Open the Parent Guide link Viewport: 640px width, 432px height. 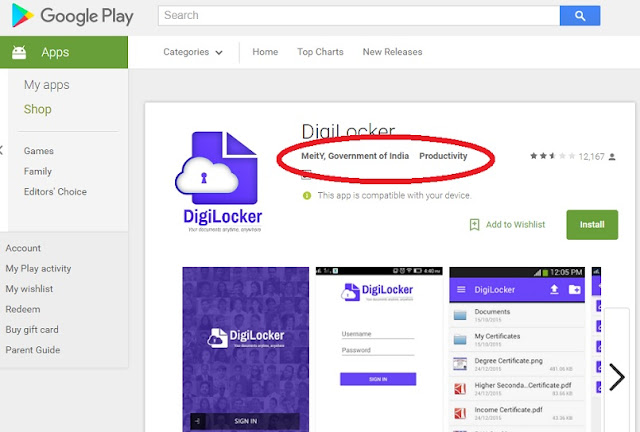[x=33, y=350]
